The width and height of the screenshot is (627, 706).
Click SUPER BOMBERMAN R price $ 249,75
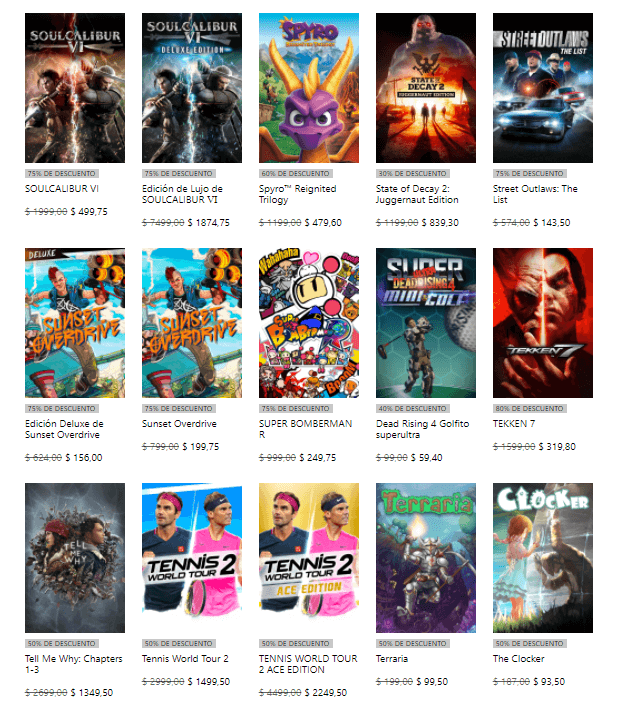(x=318, y=457)
